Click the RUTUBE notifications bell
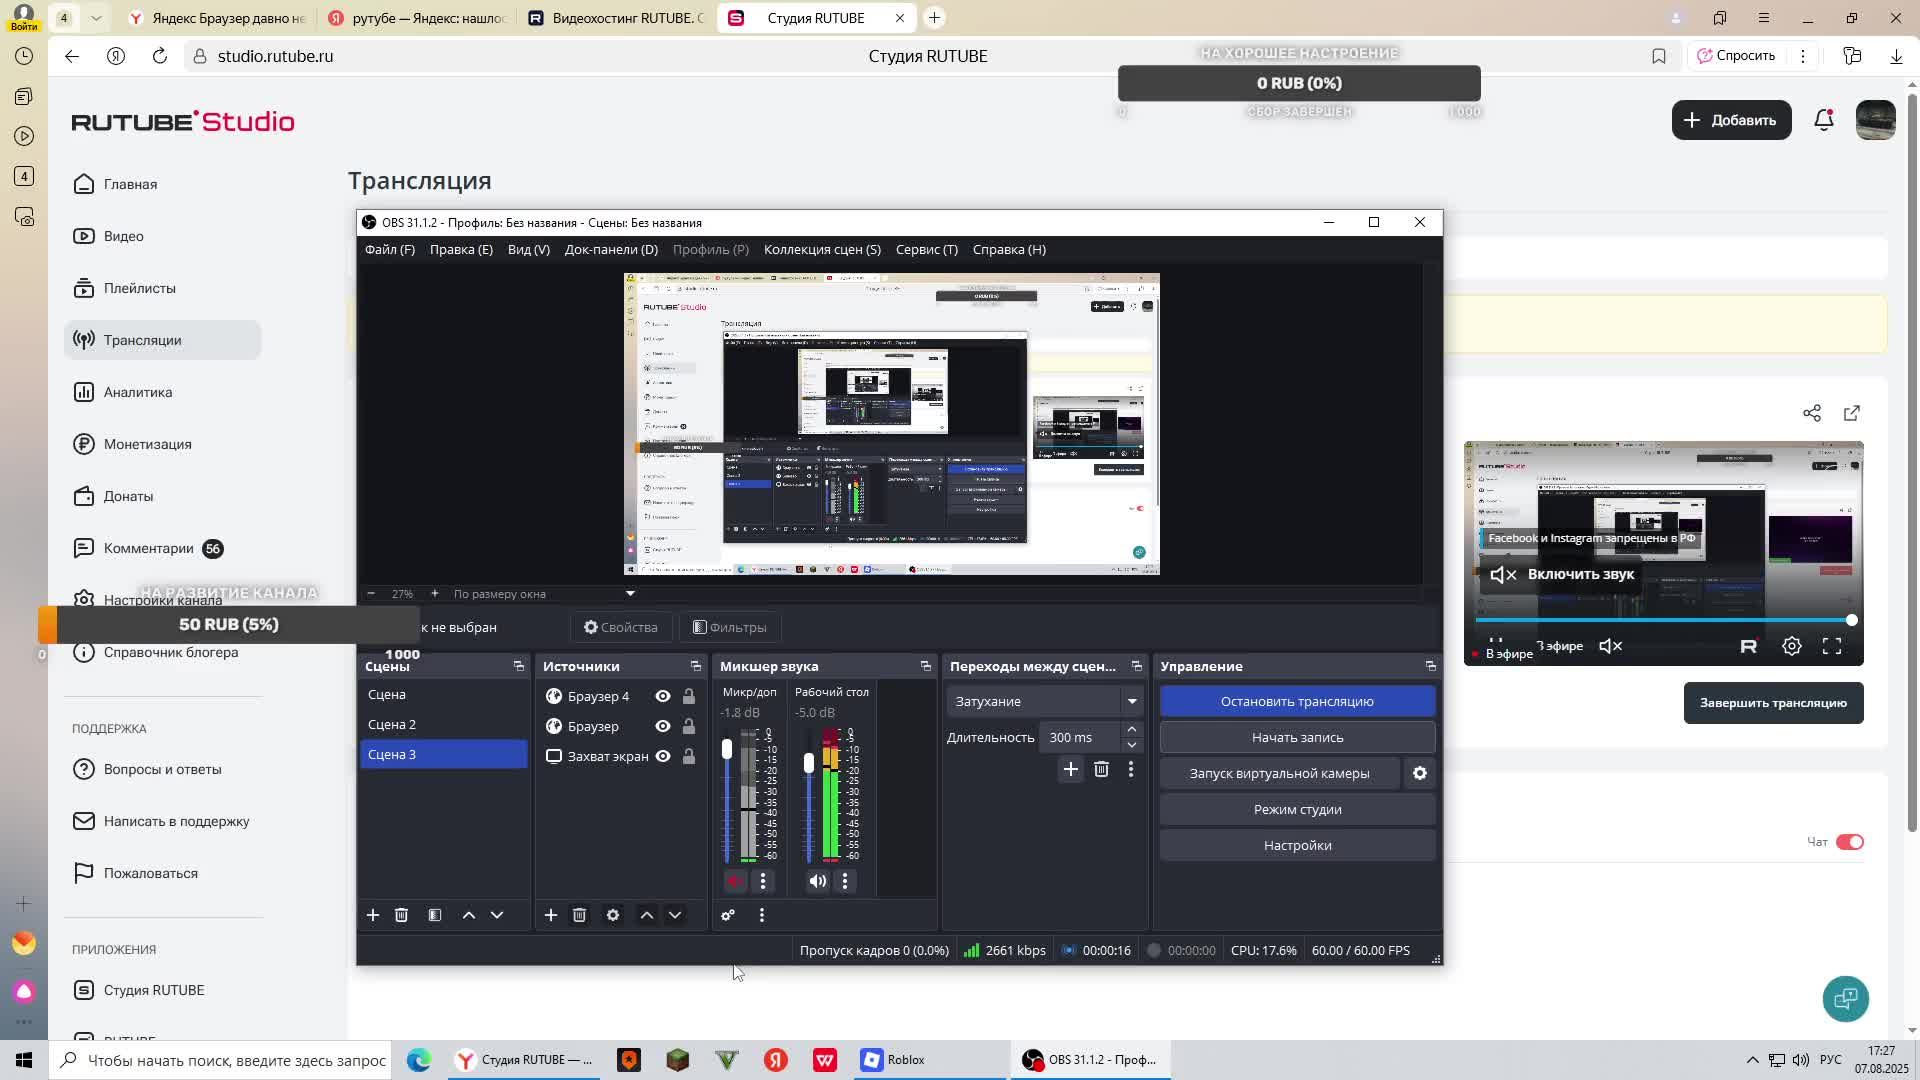This screenshot has height=1080, width=1920. (1823, 120)
